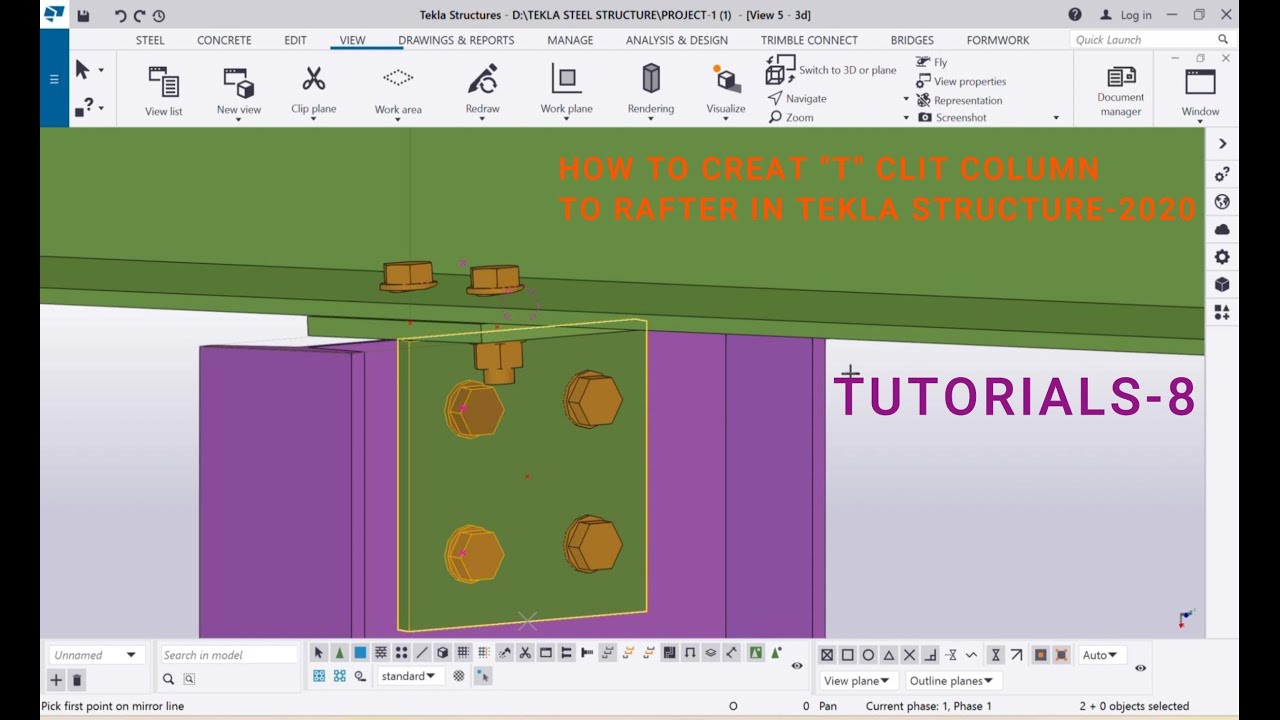Open the Unnamed filter dropdown
The image size is (1280, 720).
[95, 655]
